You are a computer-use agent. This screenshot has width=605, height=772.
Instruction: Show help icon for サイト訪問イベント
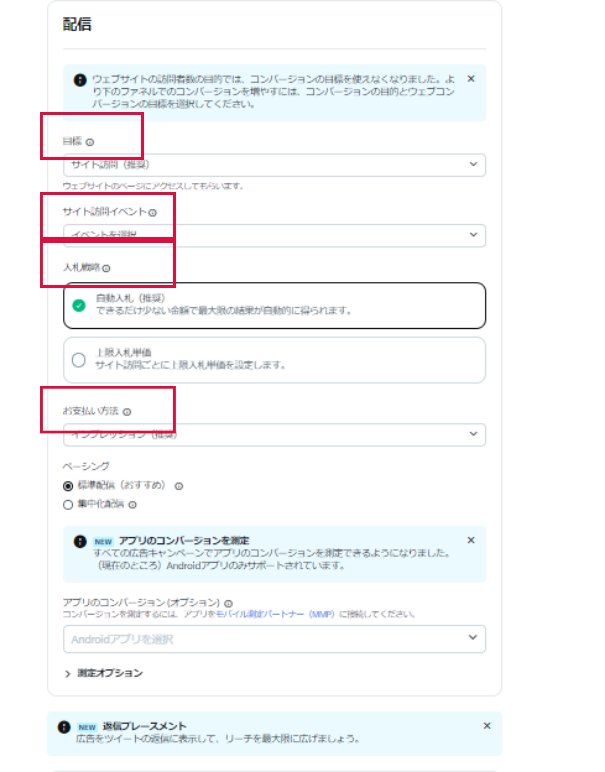click(x=153, y=213)
